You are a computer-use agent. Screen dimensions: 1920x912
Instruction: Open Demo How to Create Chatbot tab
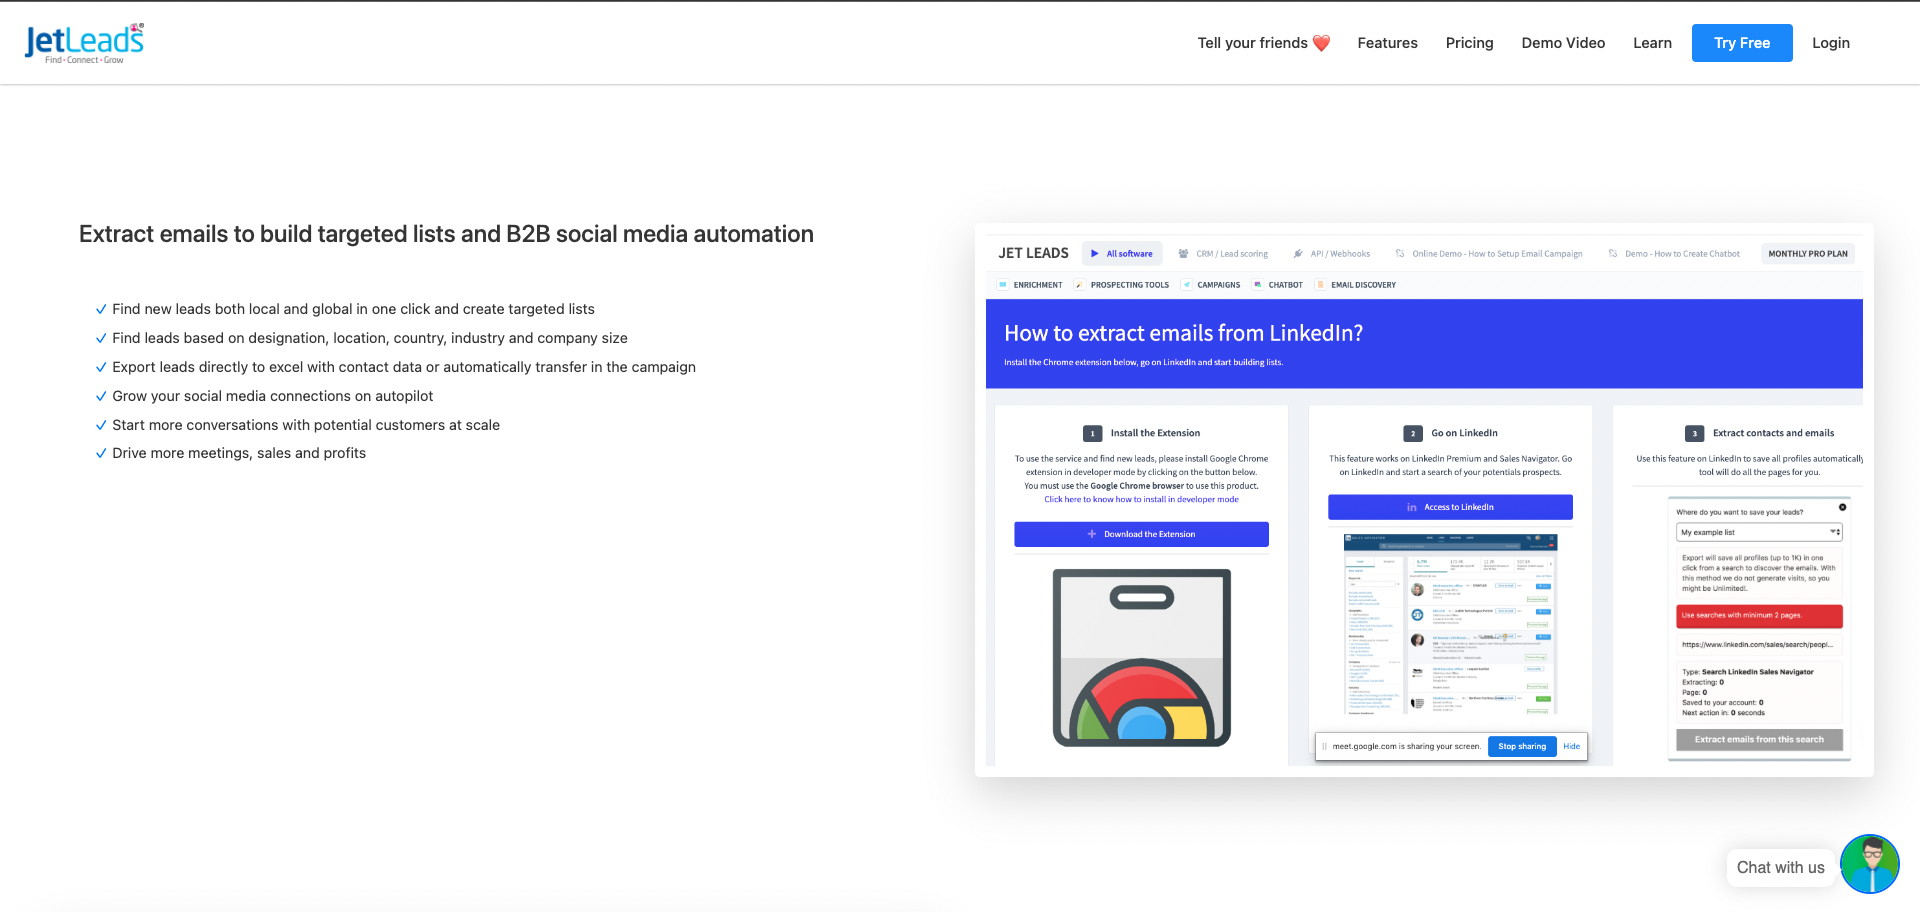[1674, 254]
